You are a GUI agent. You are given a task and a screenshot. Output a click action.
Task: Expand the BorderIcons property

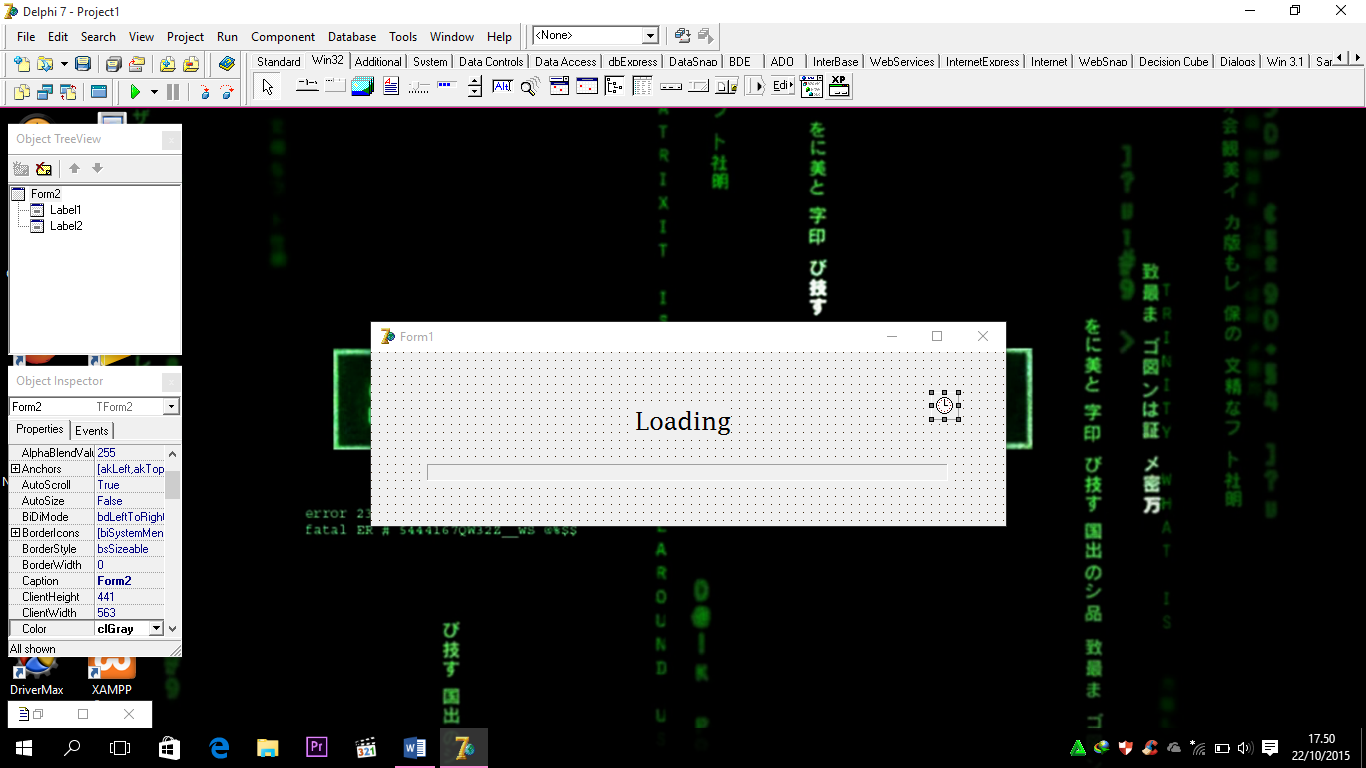pos(14,532)
